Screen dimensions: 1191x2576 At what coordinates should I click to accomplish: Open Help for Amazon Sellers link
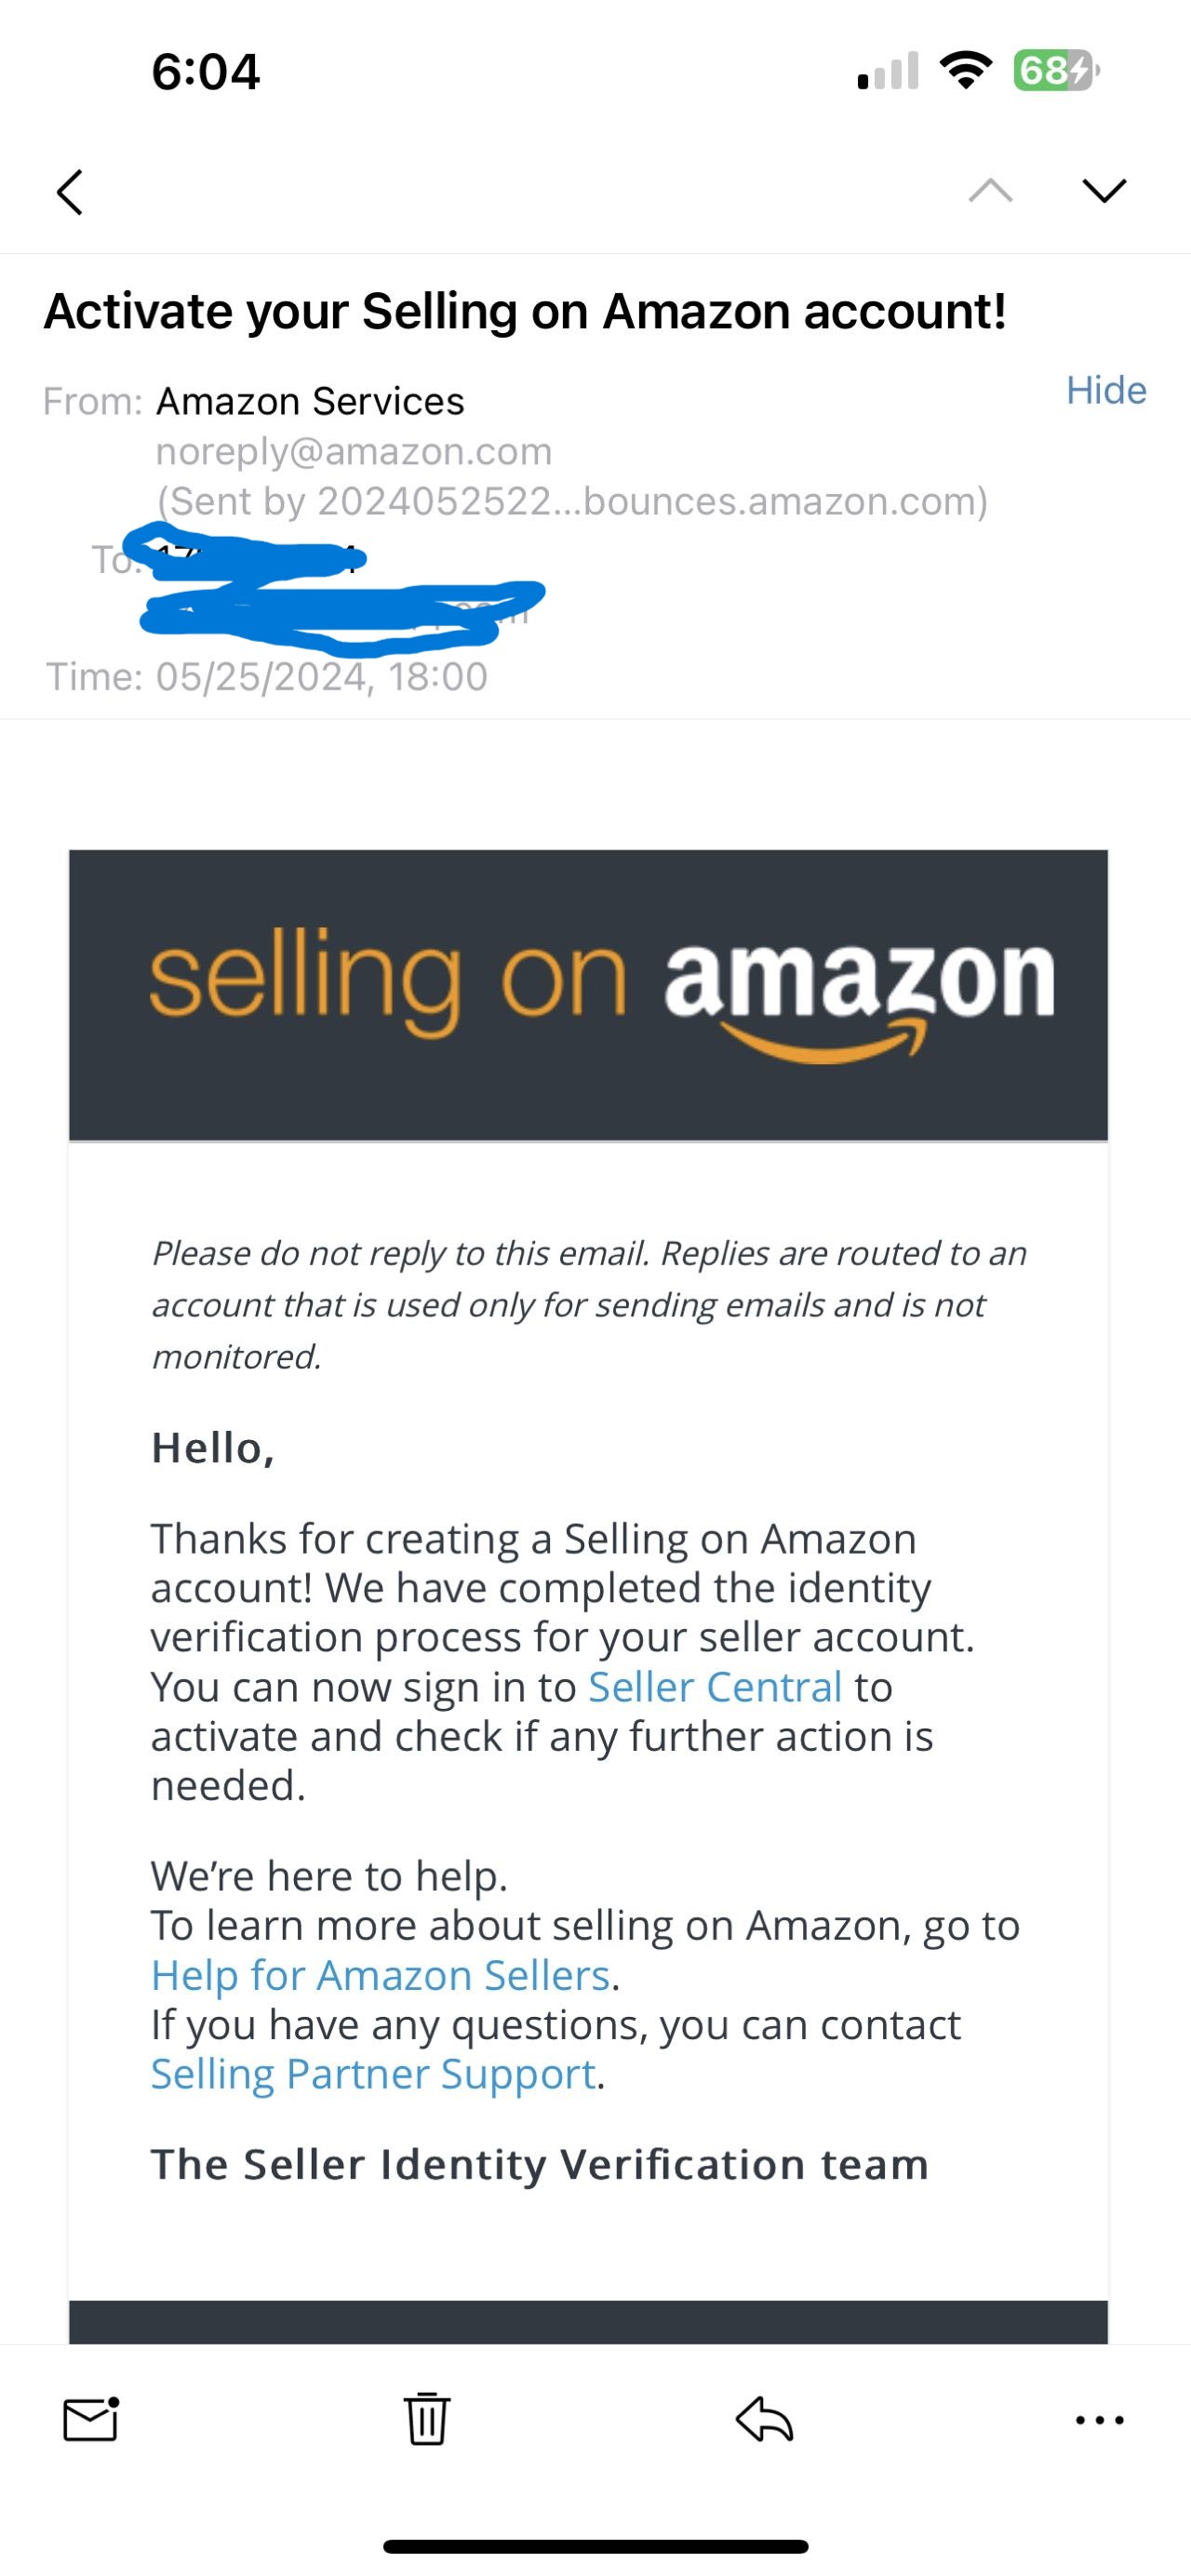[x=380, y=1975]
